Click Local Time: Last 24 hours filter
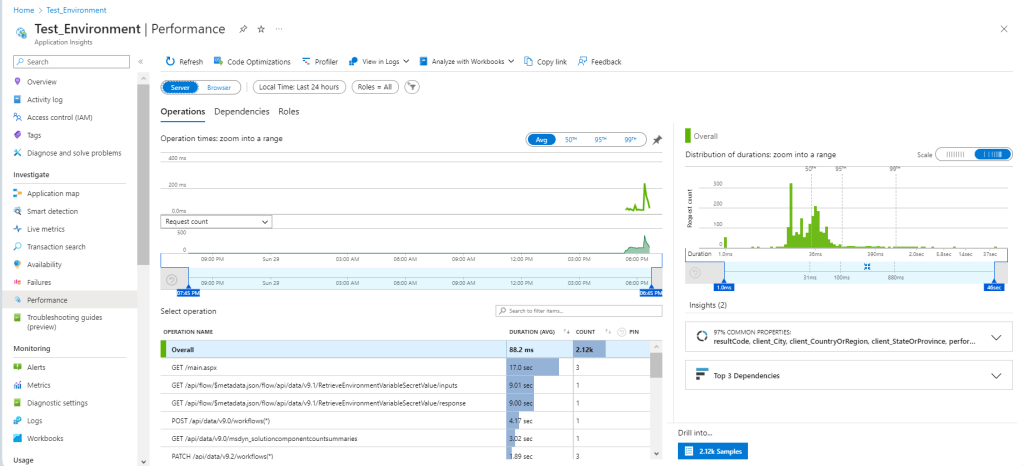This screenshot has height=466, width=1023. [x=299, y=87]
